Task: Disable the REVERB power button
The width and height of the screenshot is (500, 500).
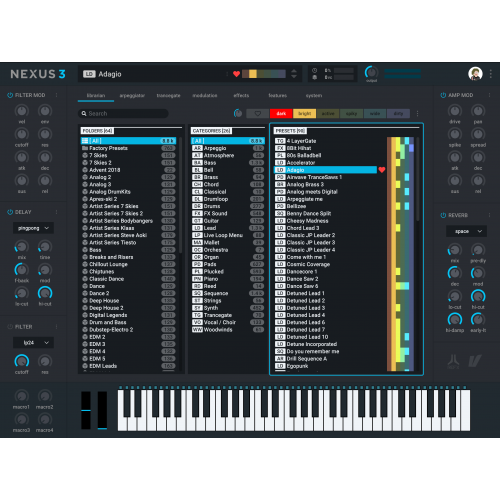Action: [x=443, y=215]
